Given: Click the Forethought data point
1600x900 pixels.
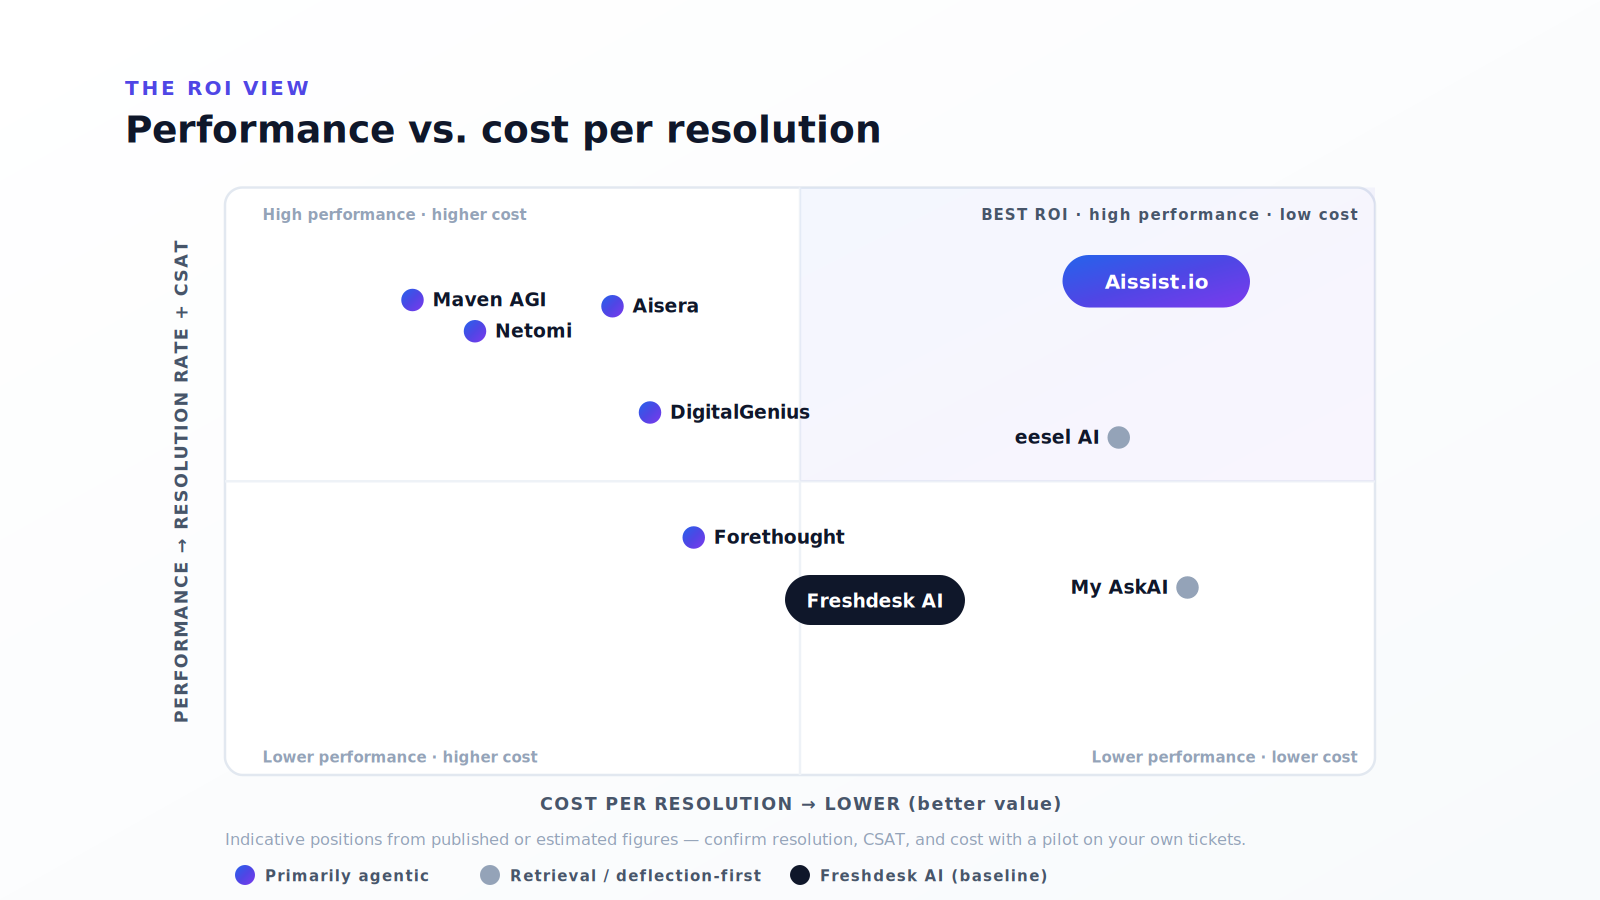Looking at the screenshot, I should tap(693, 537).
